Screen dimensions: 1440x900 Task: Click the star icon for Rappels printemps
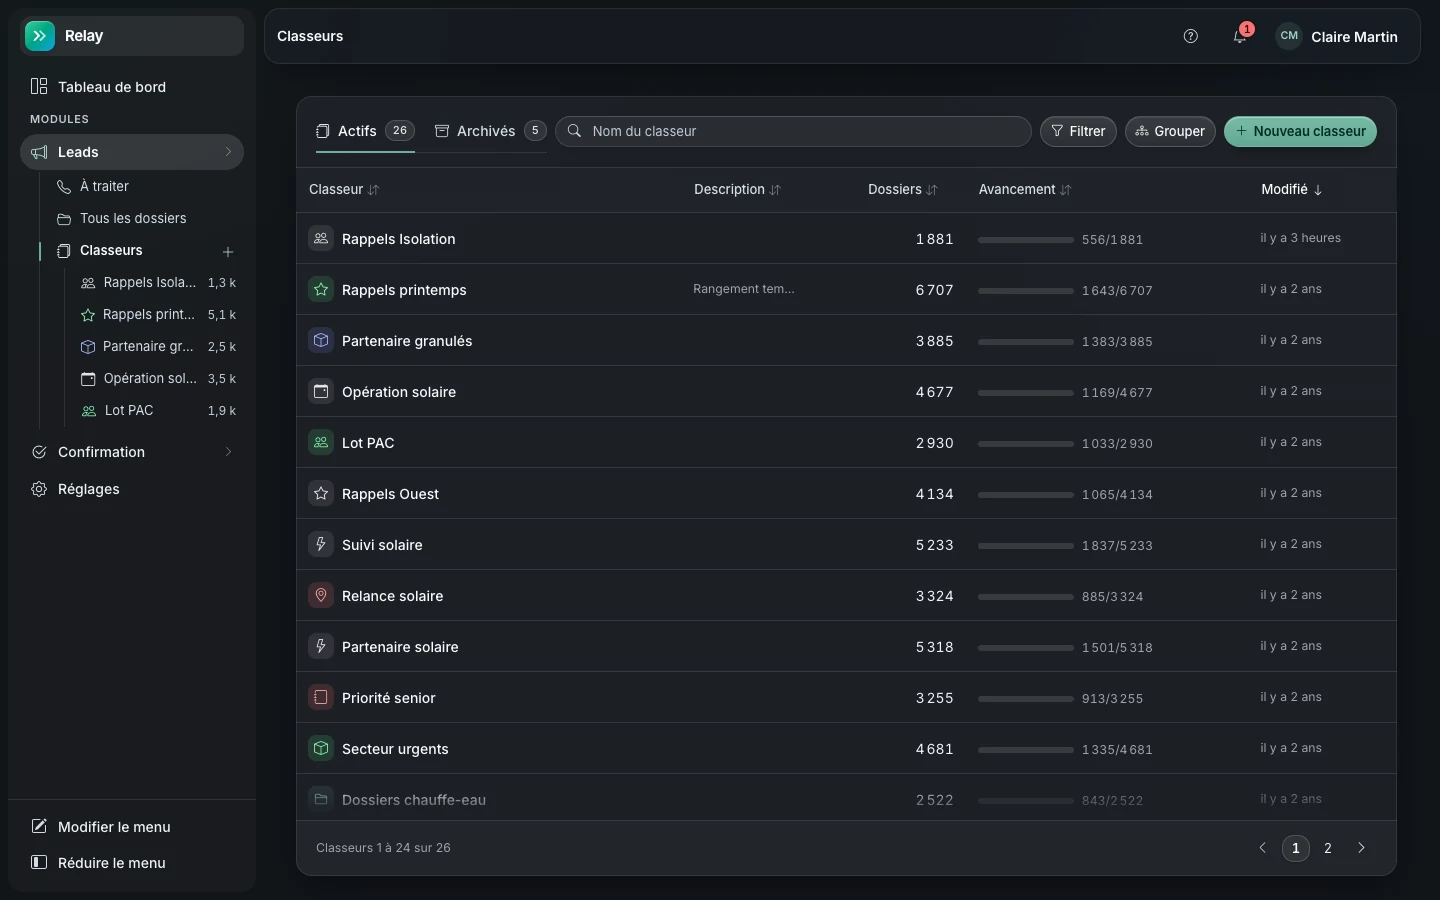click(x=321, y=290)
